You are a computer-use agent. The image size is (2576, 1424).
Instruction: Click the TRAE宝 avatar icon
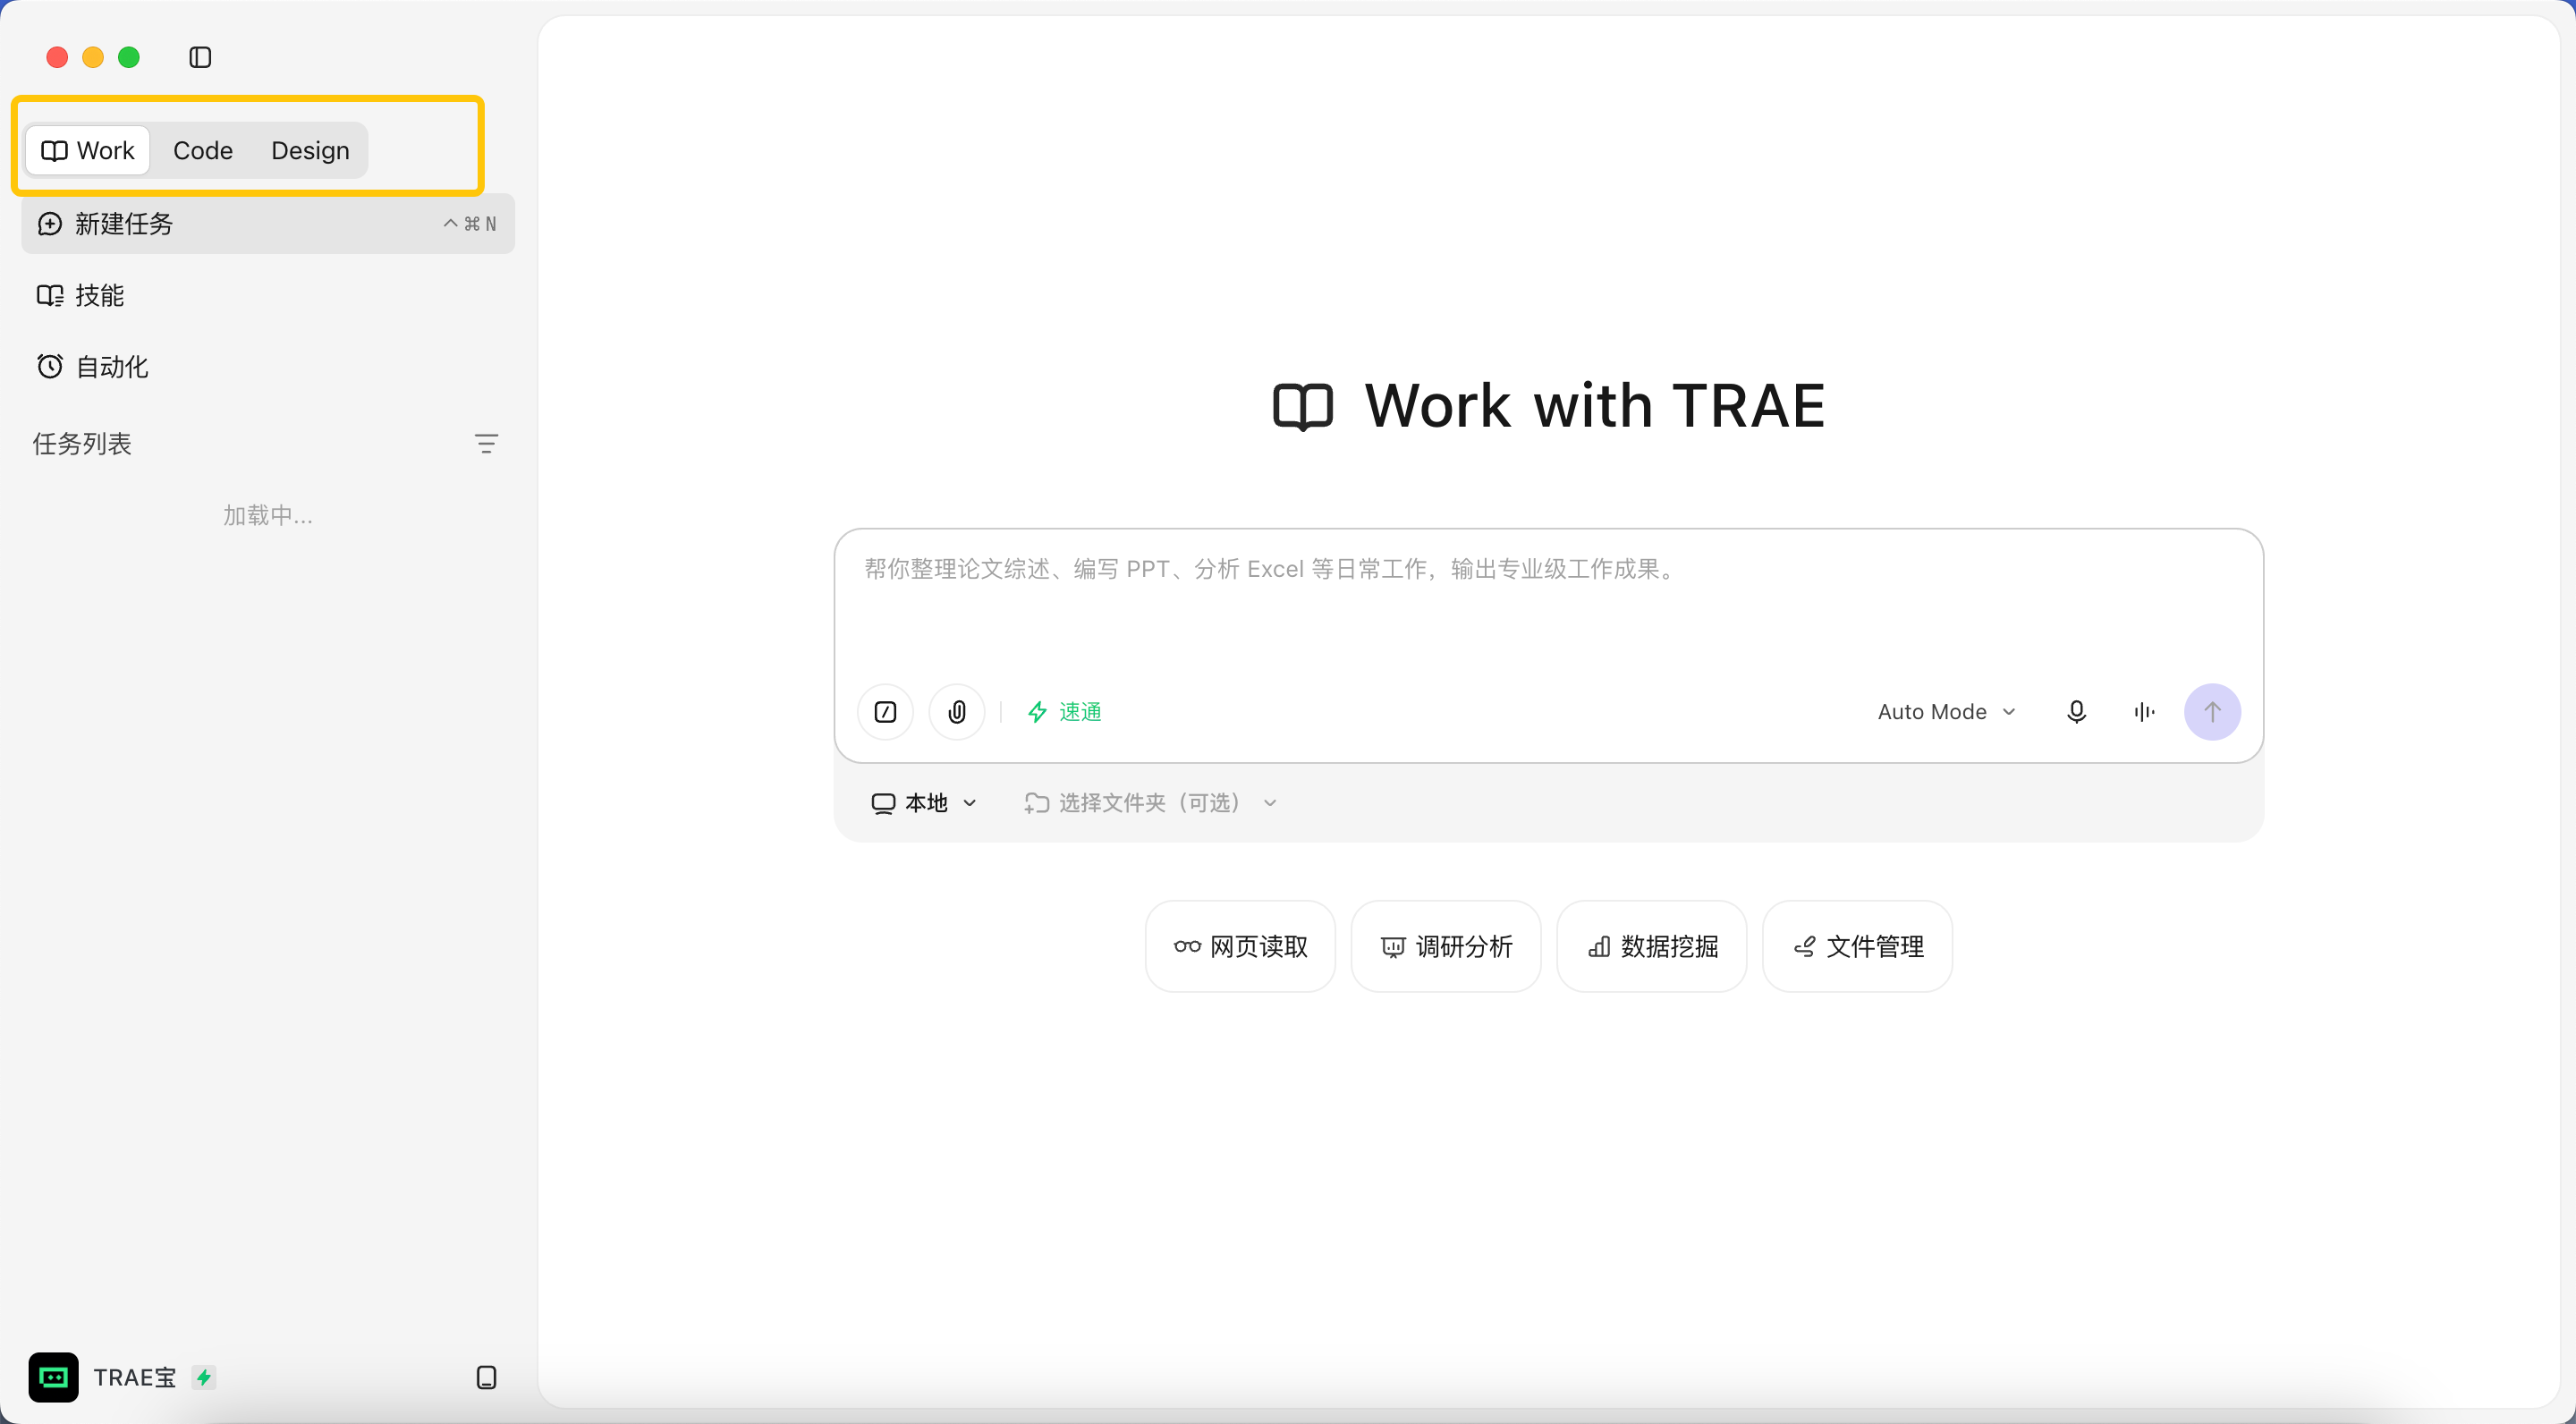(53, 1377)
